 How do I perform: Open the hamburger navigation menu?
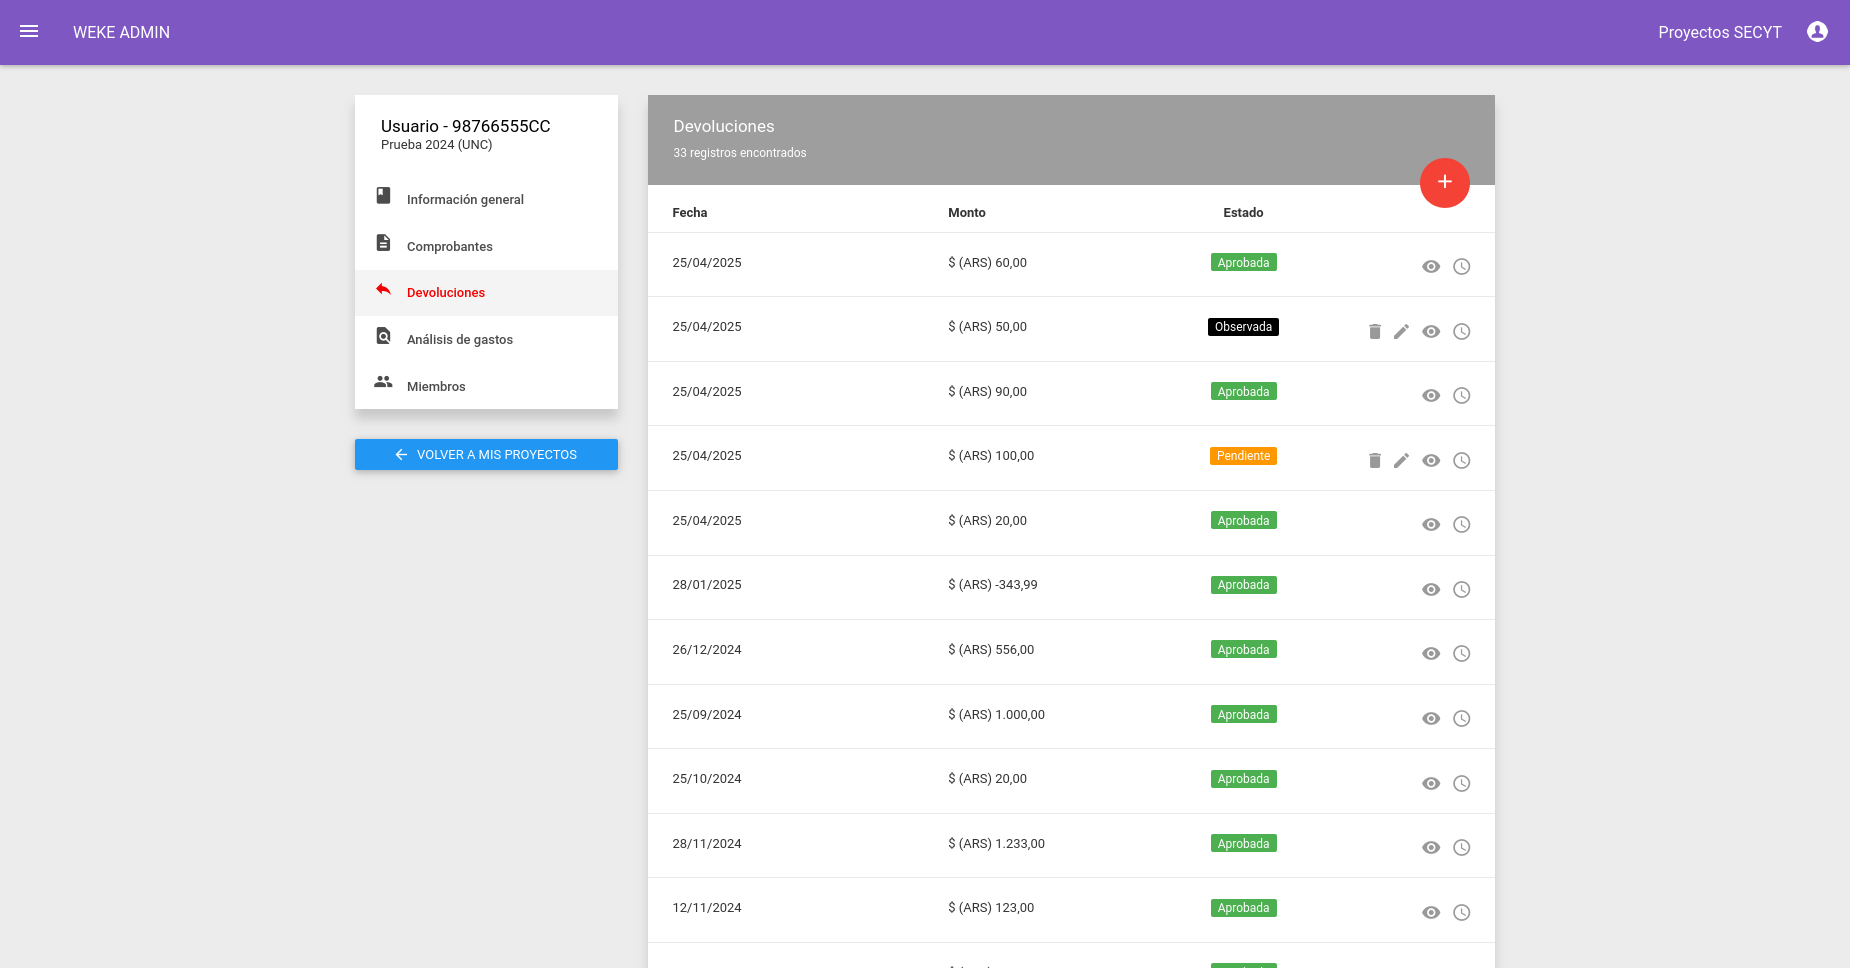point(29,32)
